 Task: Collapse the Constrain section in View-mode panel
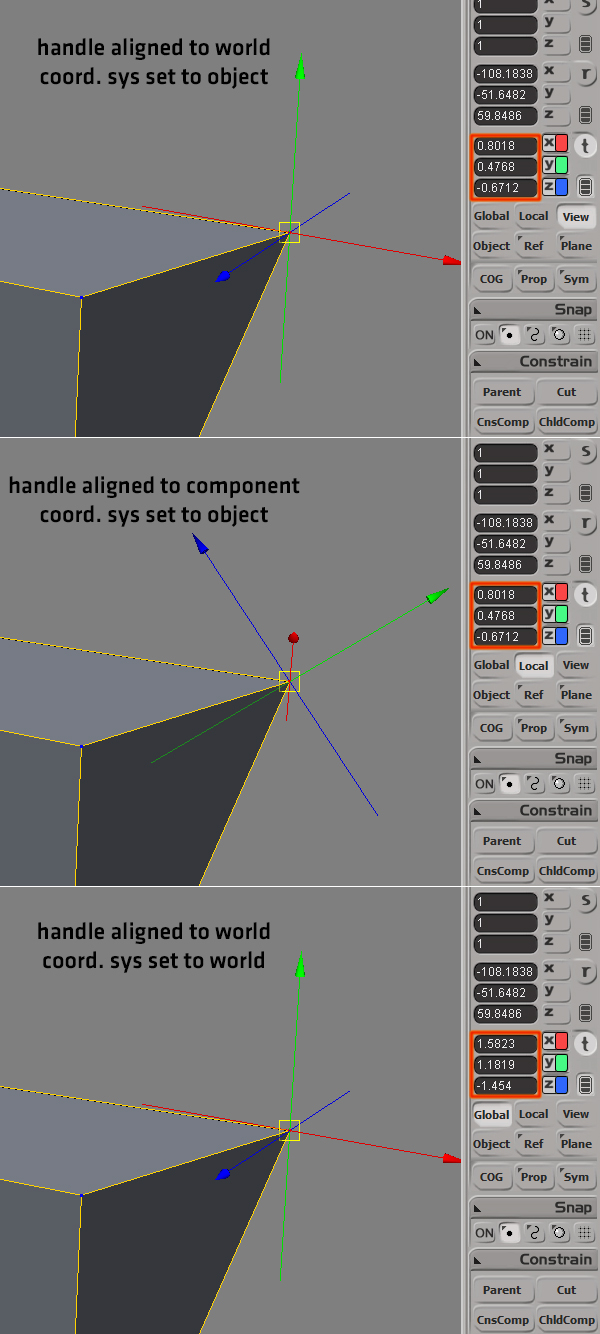pyautogui.click(x=534, y=361)
